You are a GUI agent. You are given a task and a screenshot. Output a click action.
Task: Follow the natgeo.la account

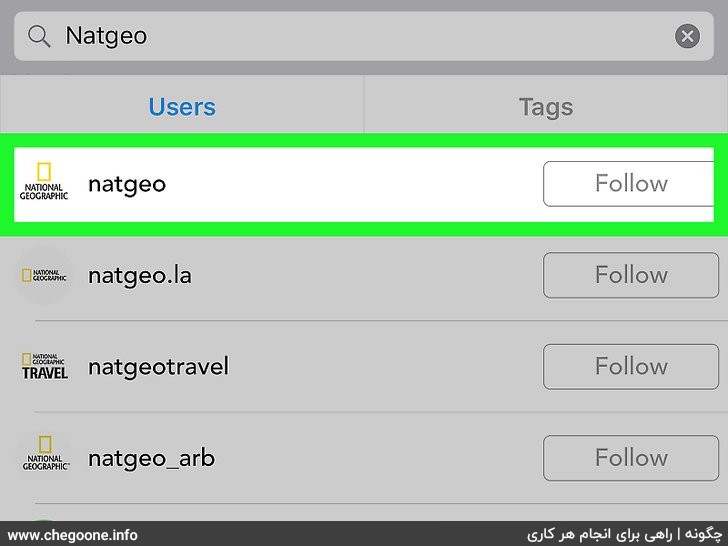(631, 275)
